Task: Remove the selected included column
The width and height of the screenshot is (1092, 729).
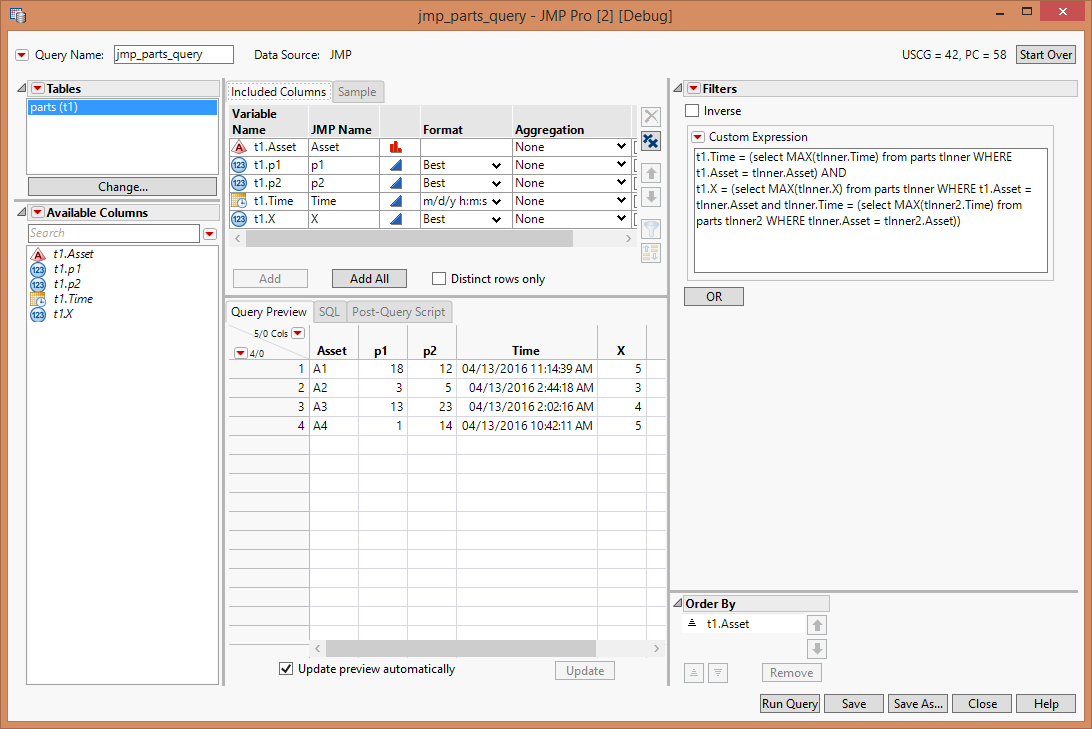Action: coord(651,116)
